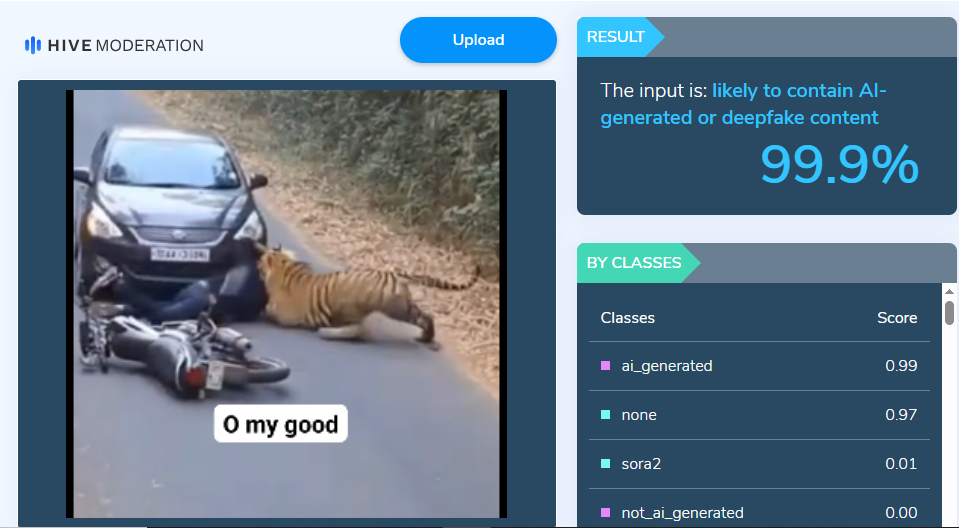Click the cyan square beside sora2

(605, 464)
